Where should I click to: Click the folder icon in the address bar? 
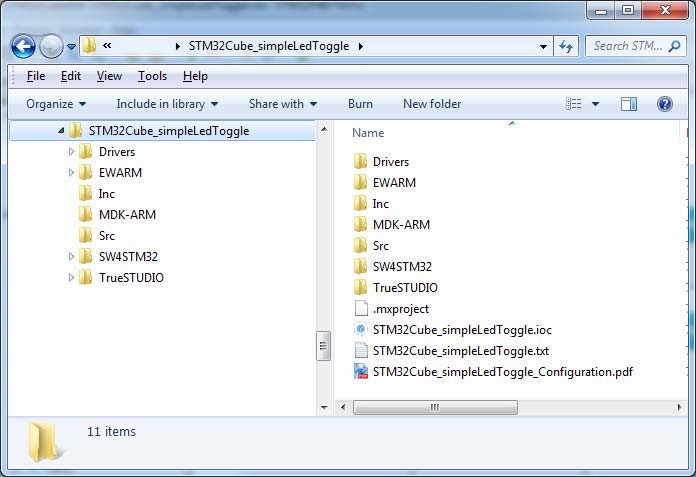point(89,46)
